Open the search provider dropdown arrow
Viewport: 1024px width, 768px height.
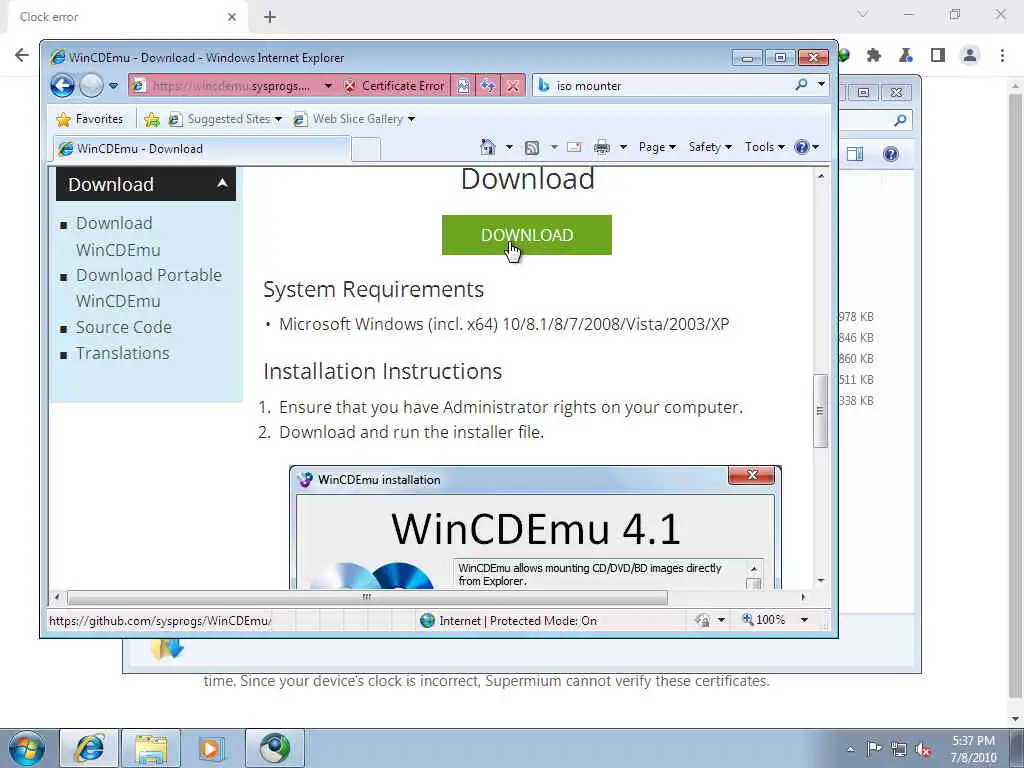(821, 85)
